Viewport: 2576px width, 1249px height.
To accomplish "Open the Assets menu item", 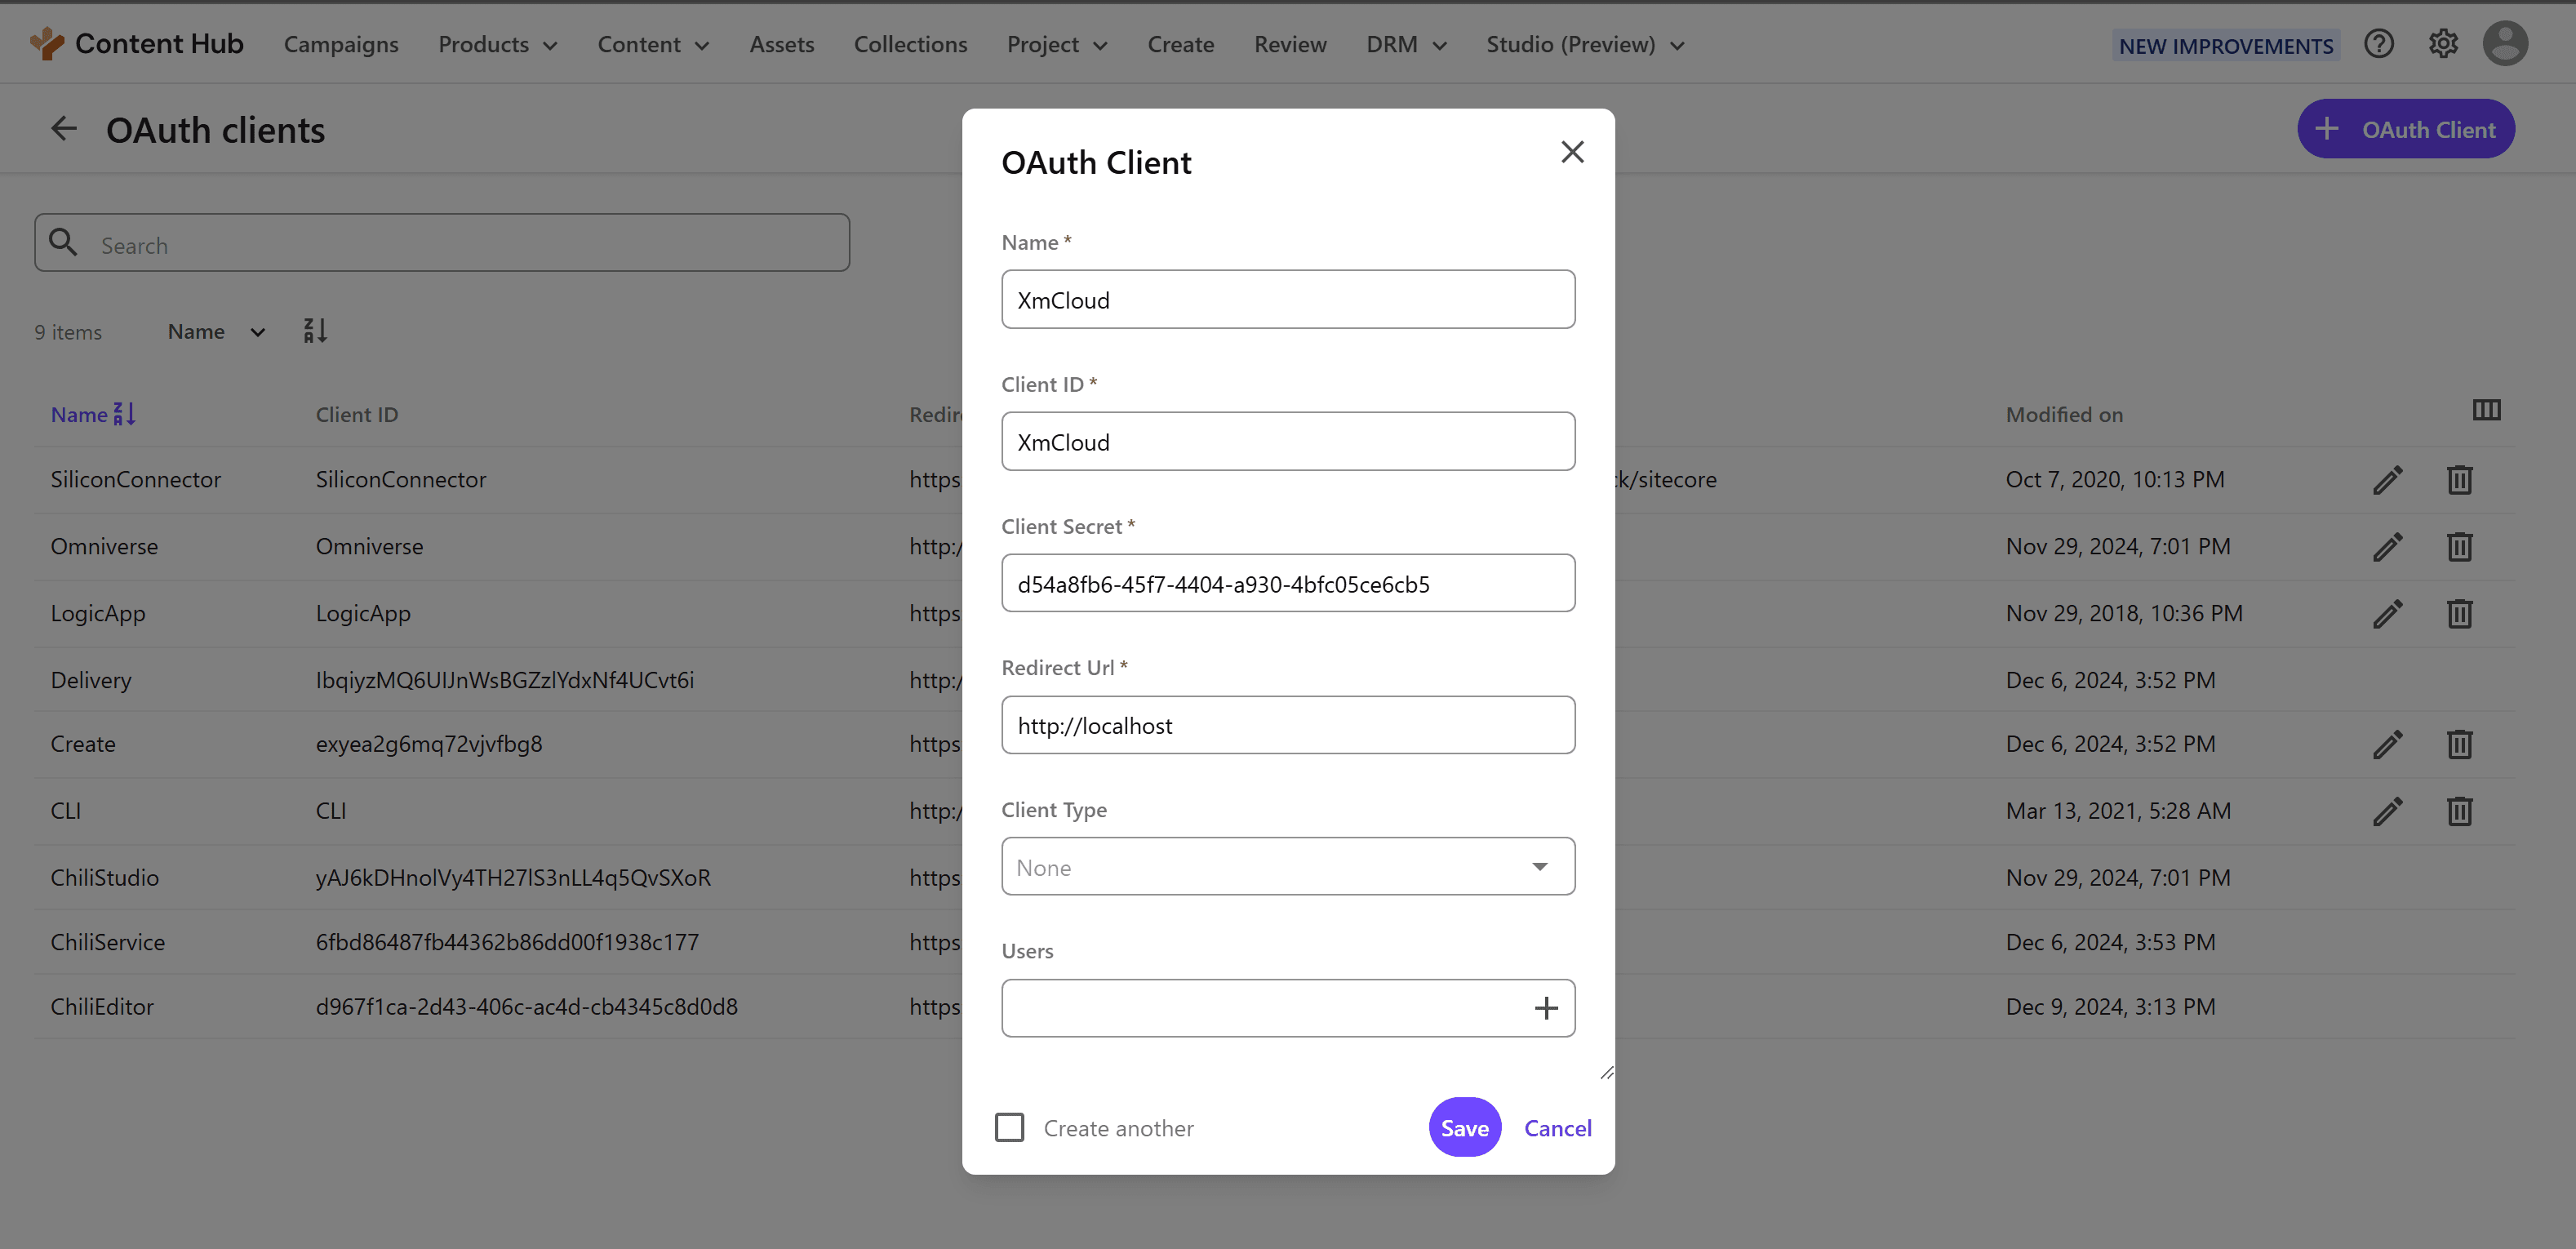I will (x=781, y=44).
